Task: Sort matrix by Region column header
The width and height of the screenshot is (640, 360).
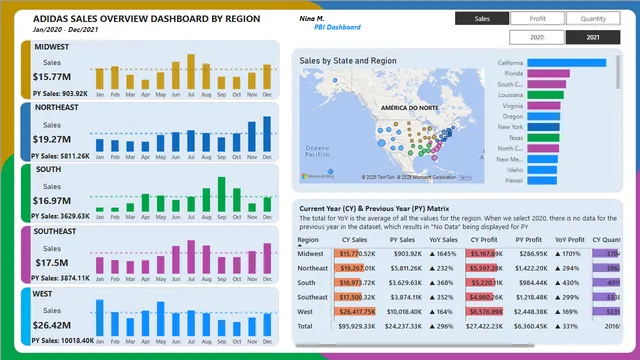Action: click(x=308, y=240)
